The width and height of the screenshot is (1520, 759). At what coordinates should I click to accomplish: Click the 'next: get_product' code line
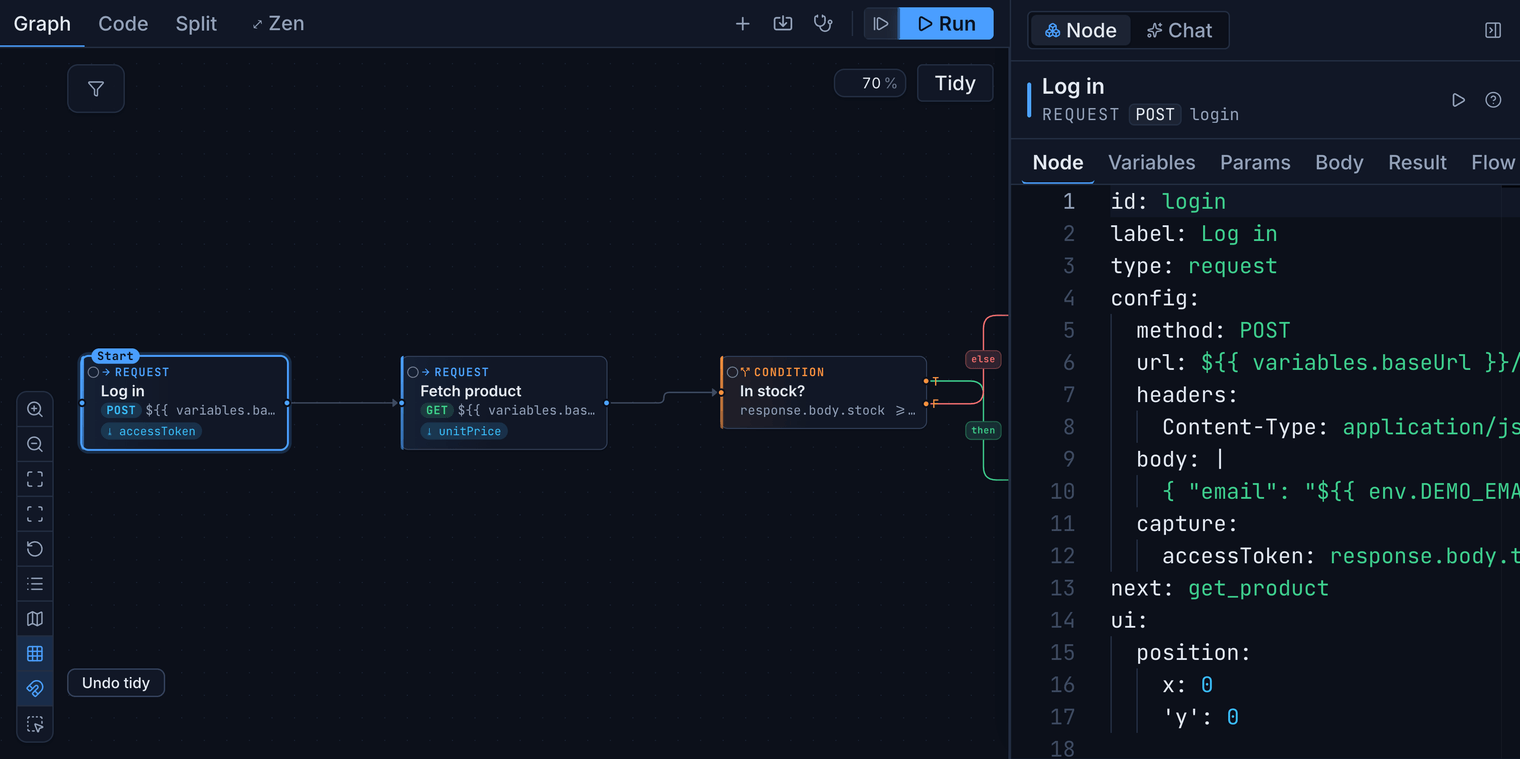(1220, 588)
